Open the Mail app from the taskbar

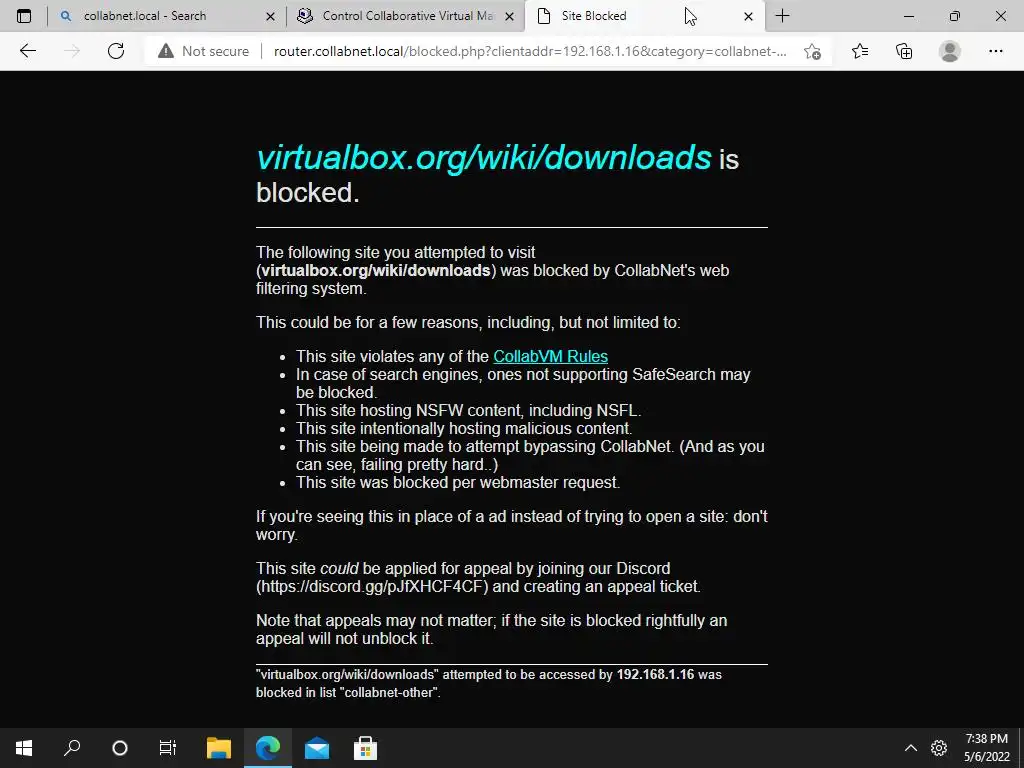(x=317, y=748)
